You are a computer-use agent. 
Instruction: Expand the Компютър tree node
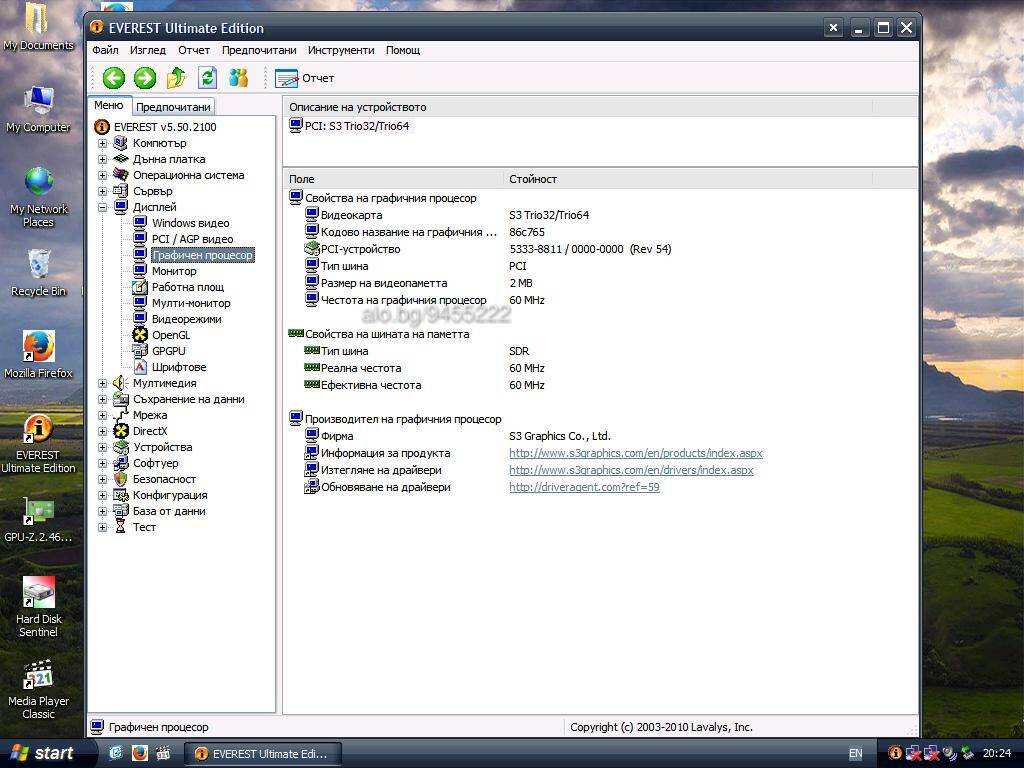(x=103, y=143)
